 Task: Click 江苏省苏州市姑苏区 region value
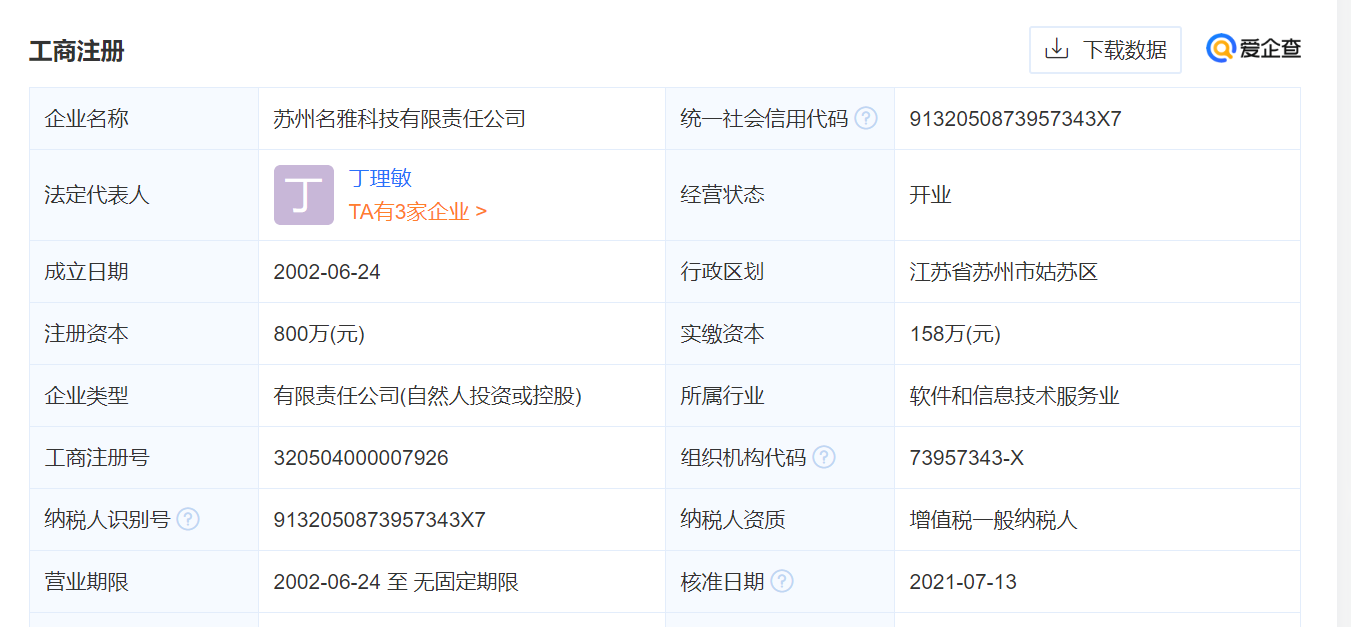1004,272
